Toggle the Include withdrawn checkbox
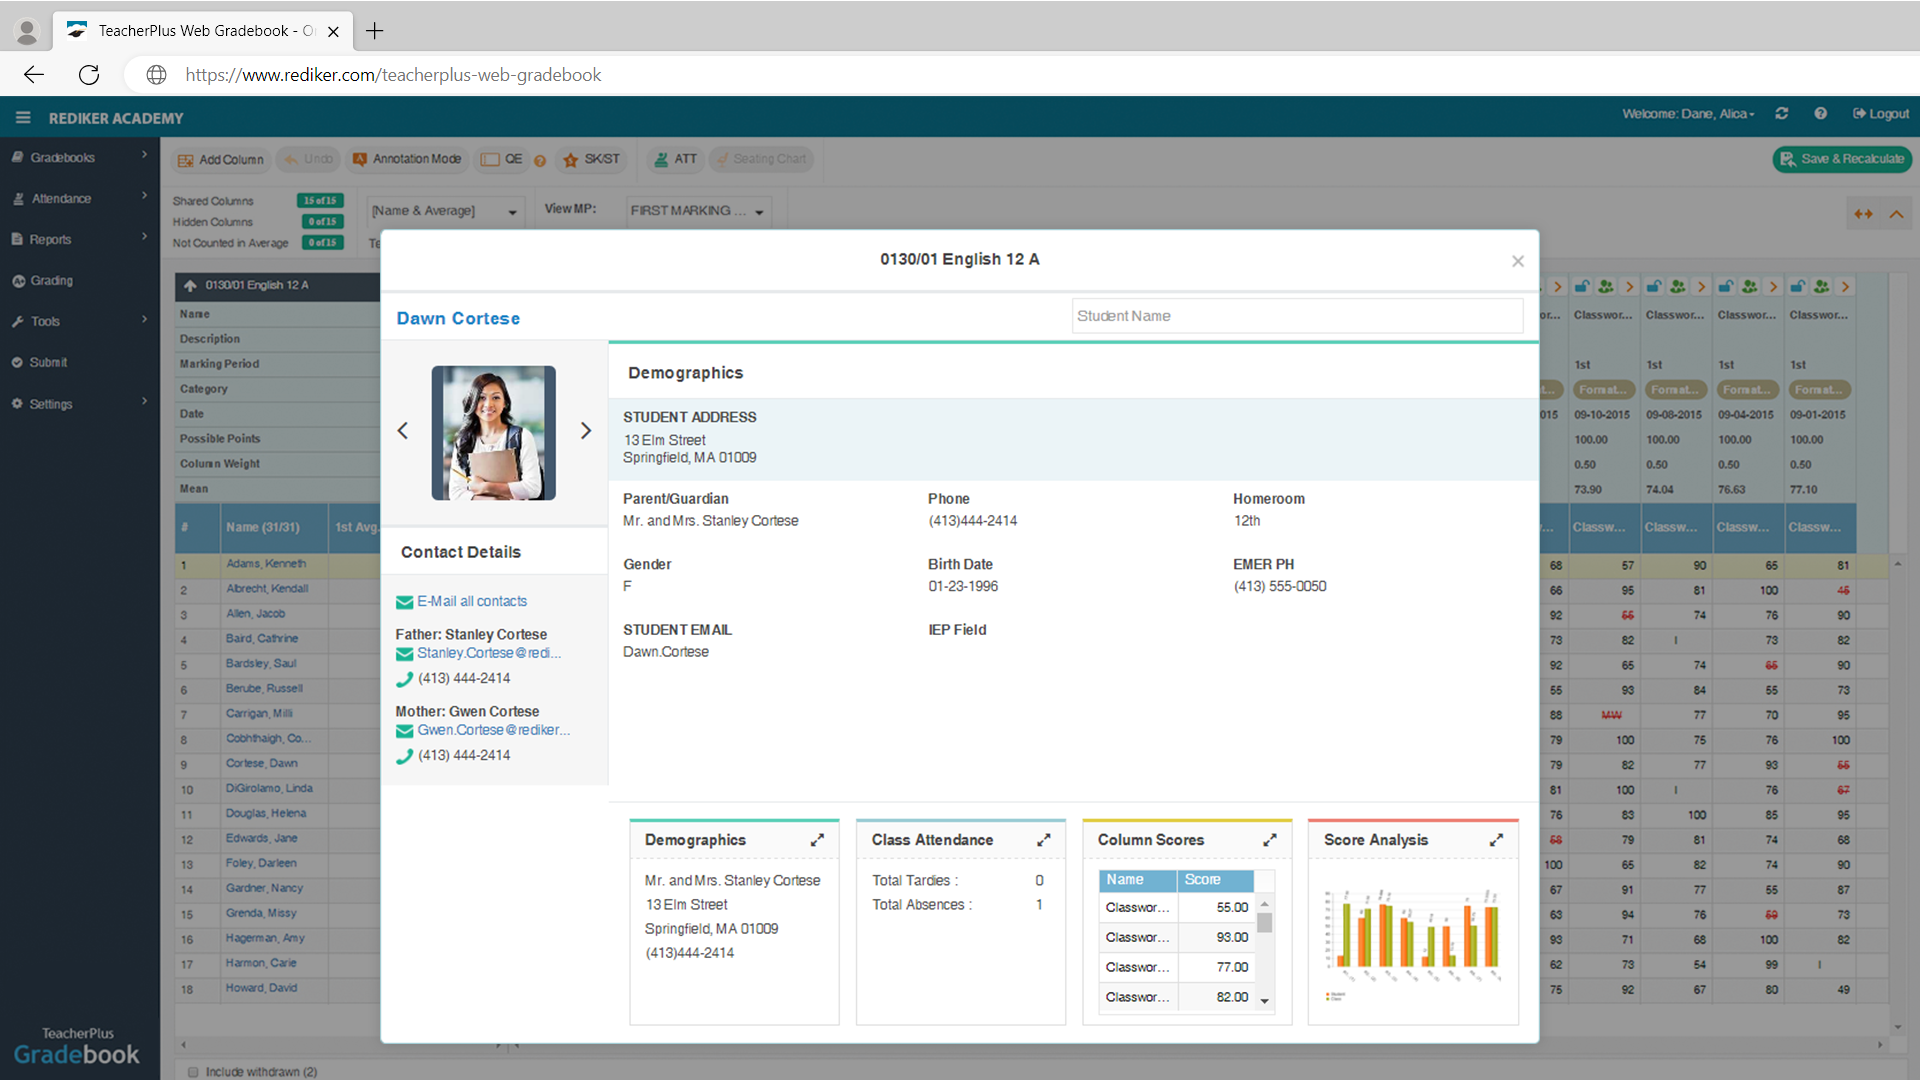Image resolution: width=1920 pixels, height=1080 pixels. [193, 1072]
